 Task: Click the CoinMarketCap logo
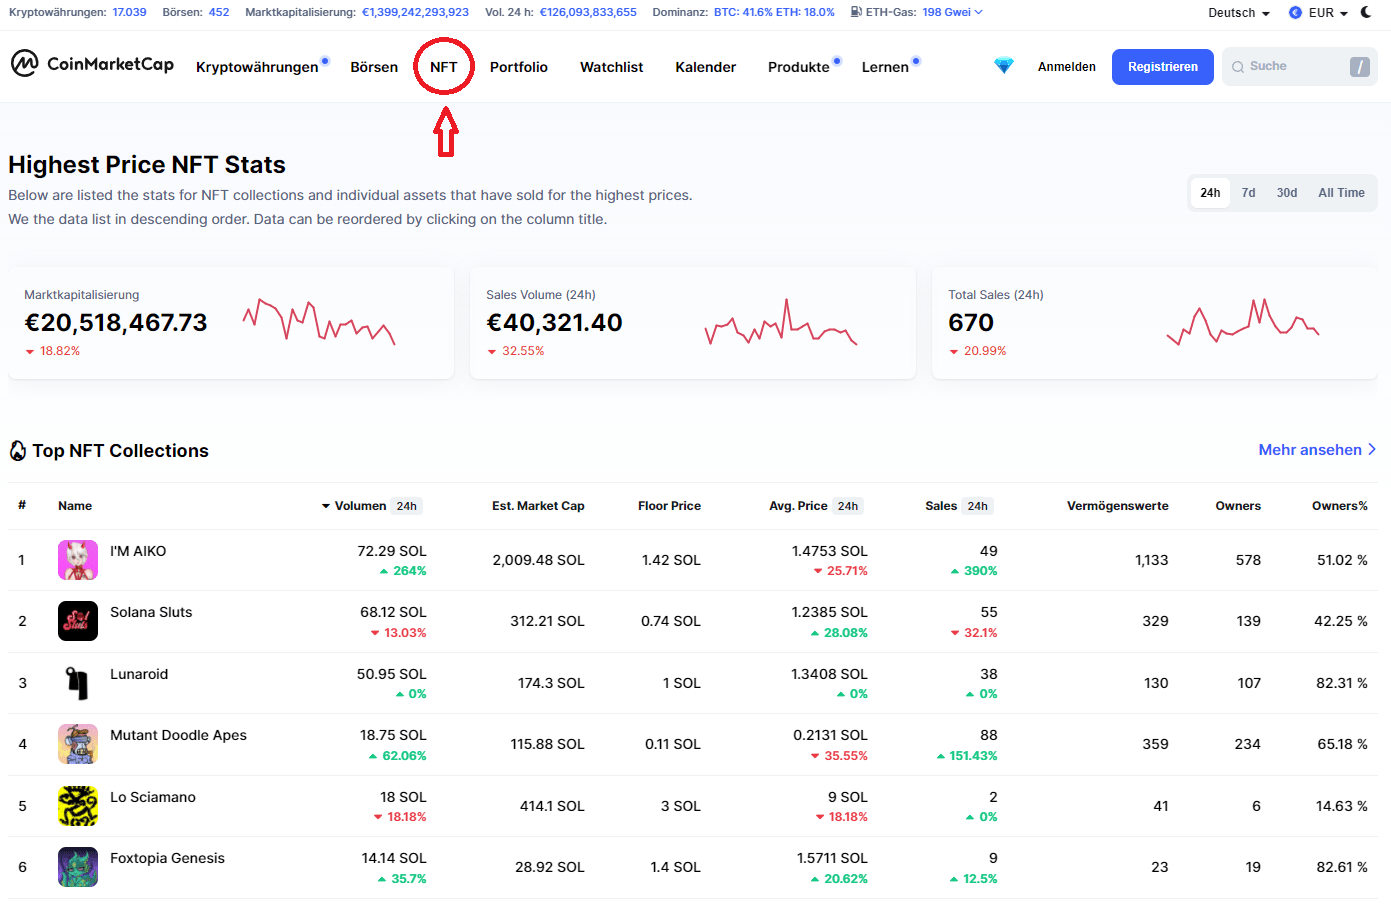[92, 64]
